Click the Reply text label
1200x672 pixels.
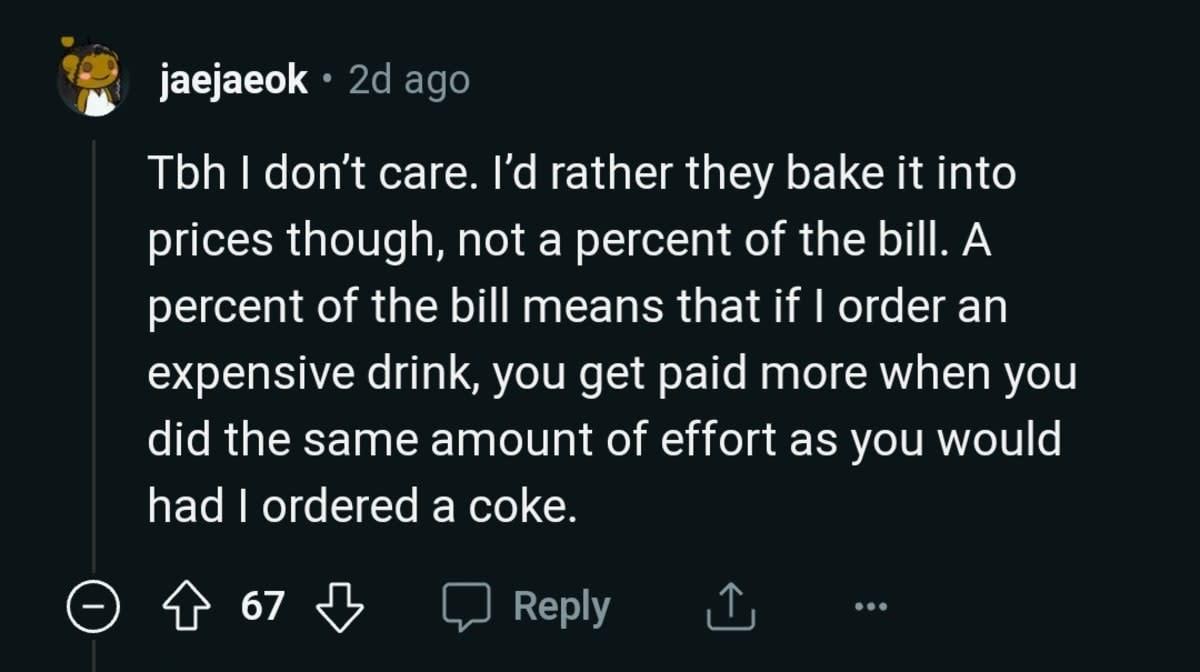tap(561, 607)
